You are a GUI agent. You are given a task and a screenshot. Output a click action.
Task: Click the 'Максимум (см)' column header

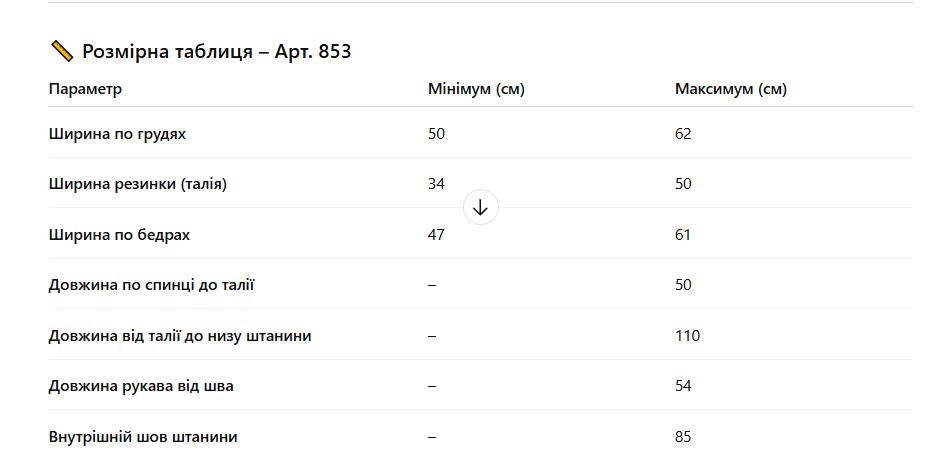pyautogui.click(x=731, y=89)
